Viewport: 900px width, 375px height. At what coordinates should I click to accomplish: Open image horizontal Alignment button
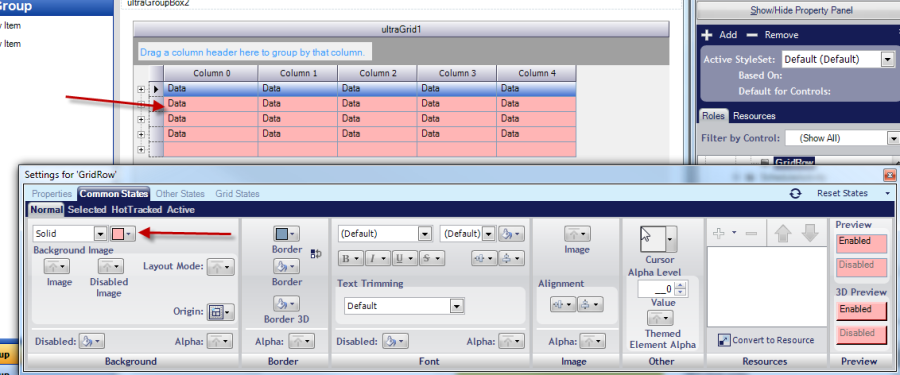563,304
